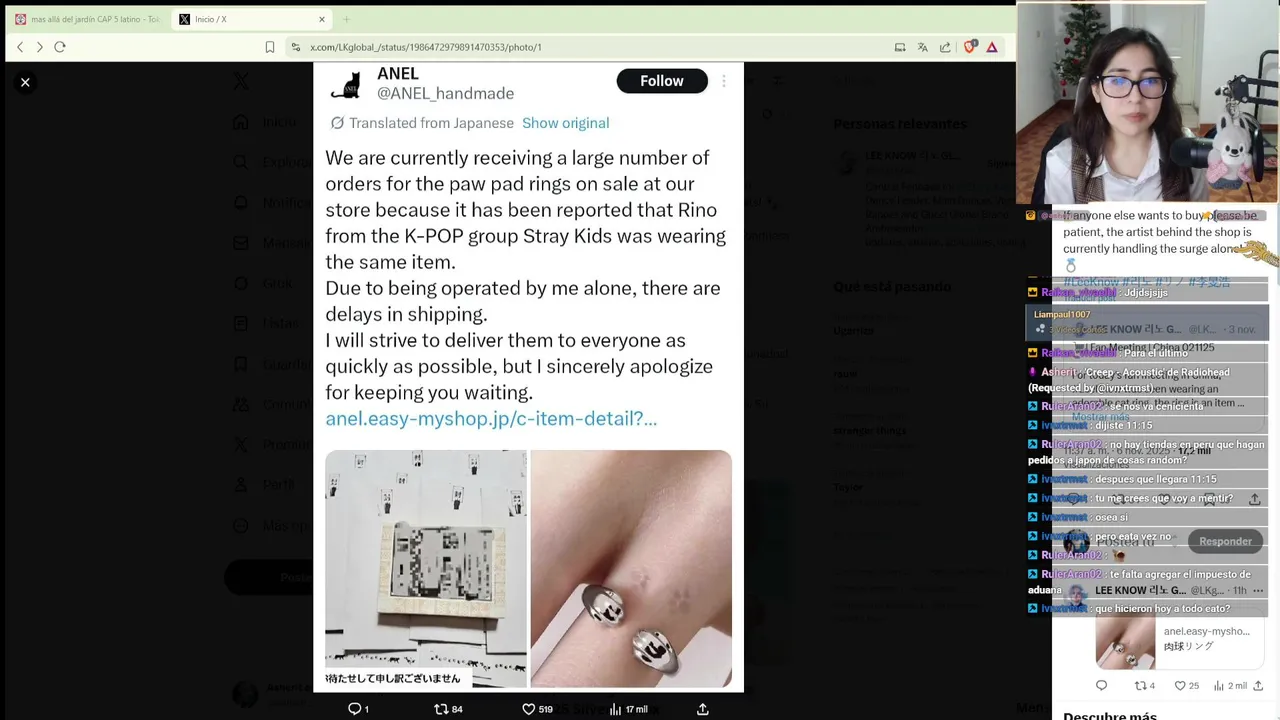Open a new browser tab with plus
The width and height of the screenshot is (1280, 720).
[347, 19]
